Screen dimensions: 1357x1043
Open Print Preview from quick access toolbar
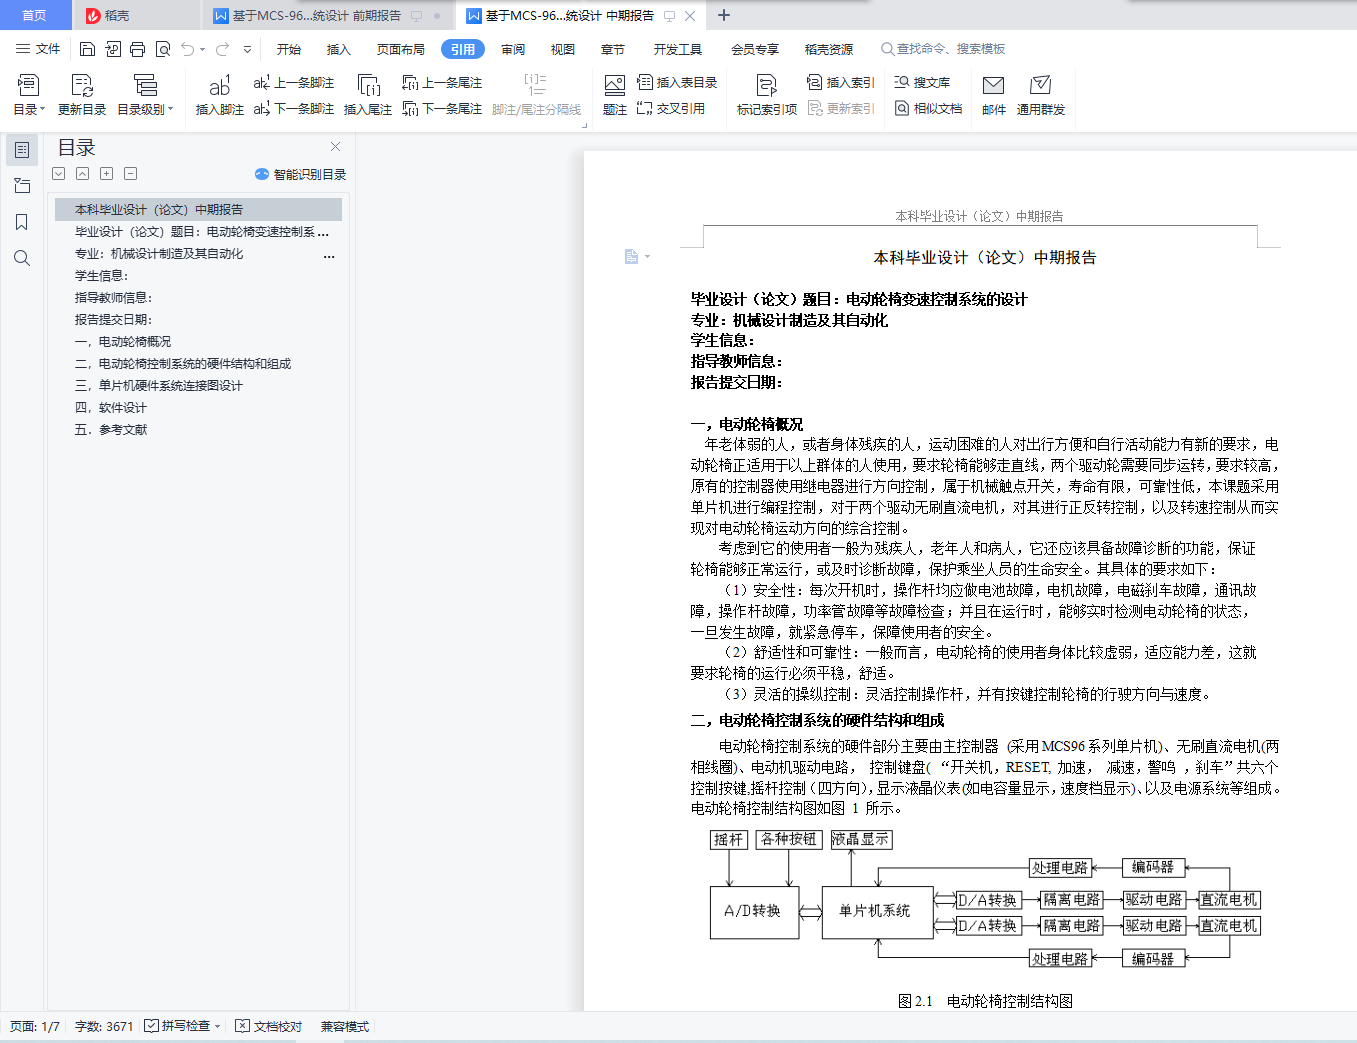point(162,49)
